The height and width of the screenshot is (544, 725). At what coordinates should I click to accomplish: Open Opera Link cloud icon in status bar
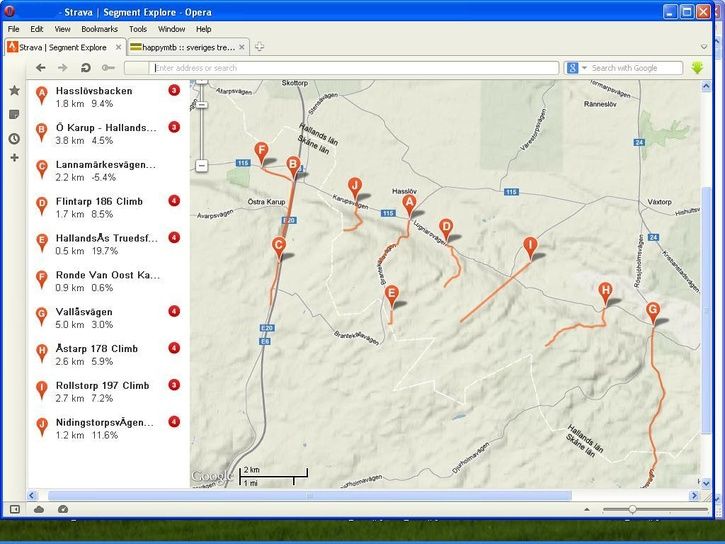[39, 509]
